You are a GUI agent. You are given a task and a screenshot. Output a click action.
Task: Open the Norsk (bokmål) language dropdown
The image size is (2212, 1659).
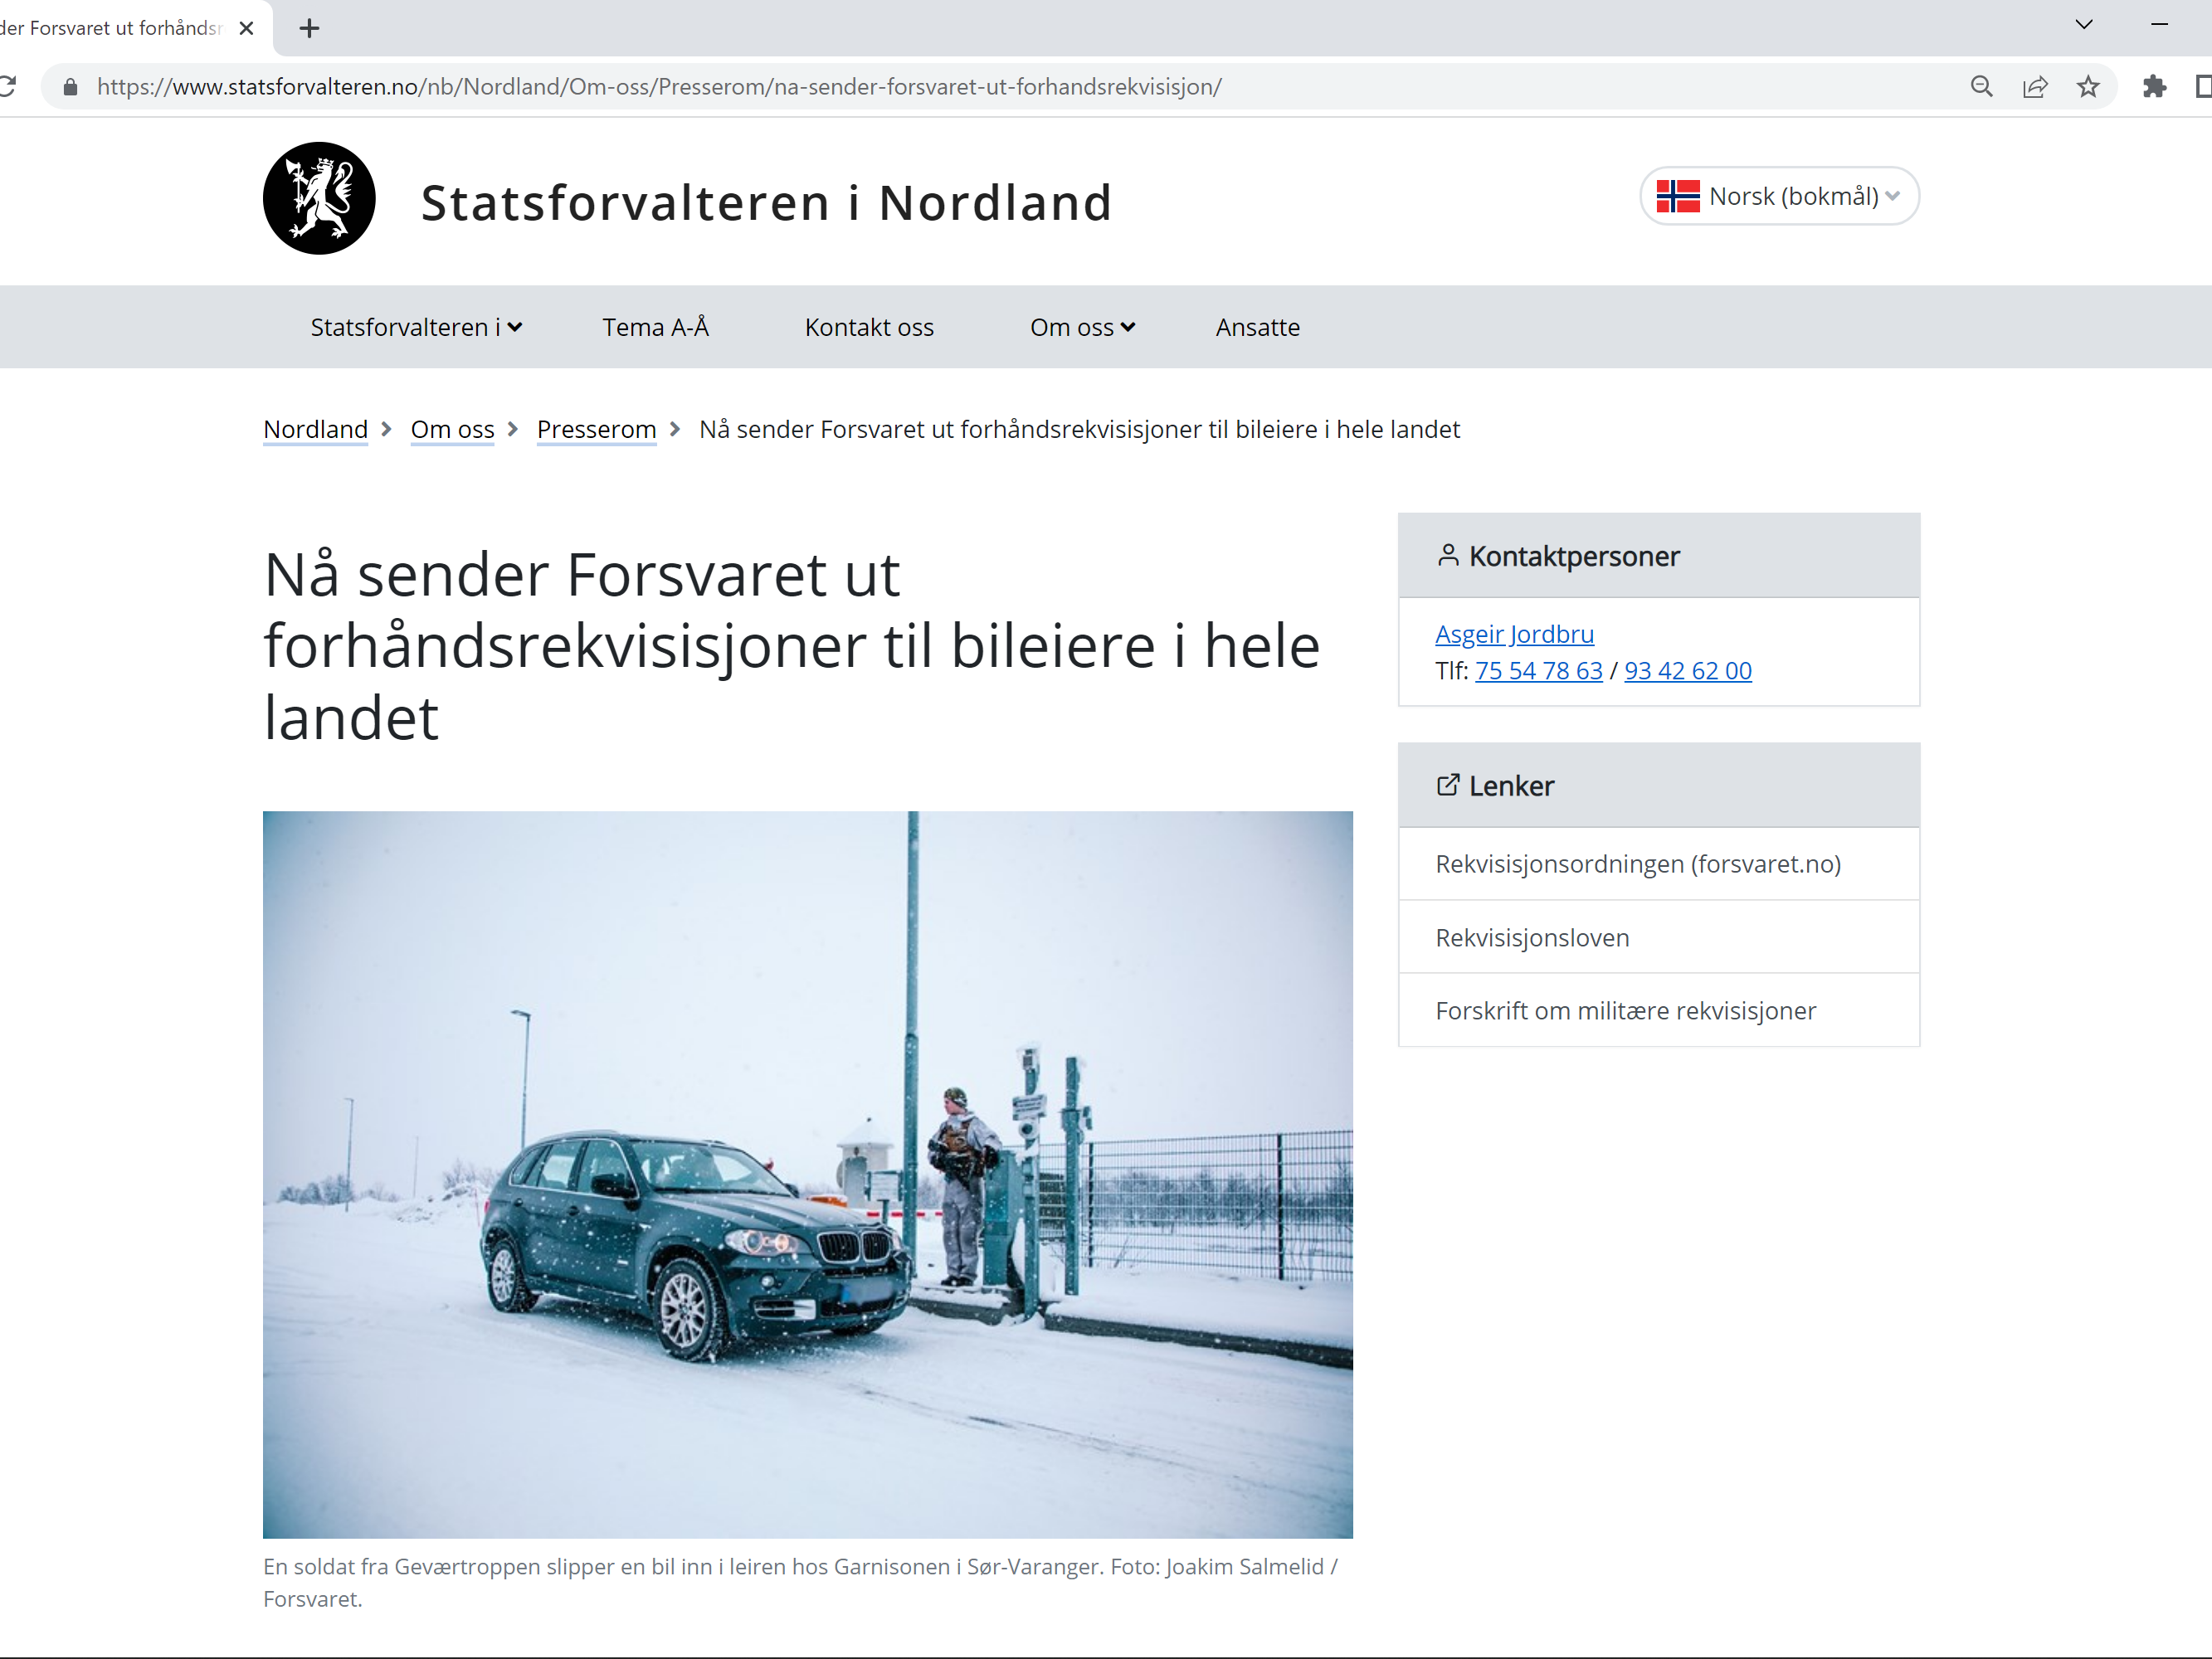point(1779,196)
